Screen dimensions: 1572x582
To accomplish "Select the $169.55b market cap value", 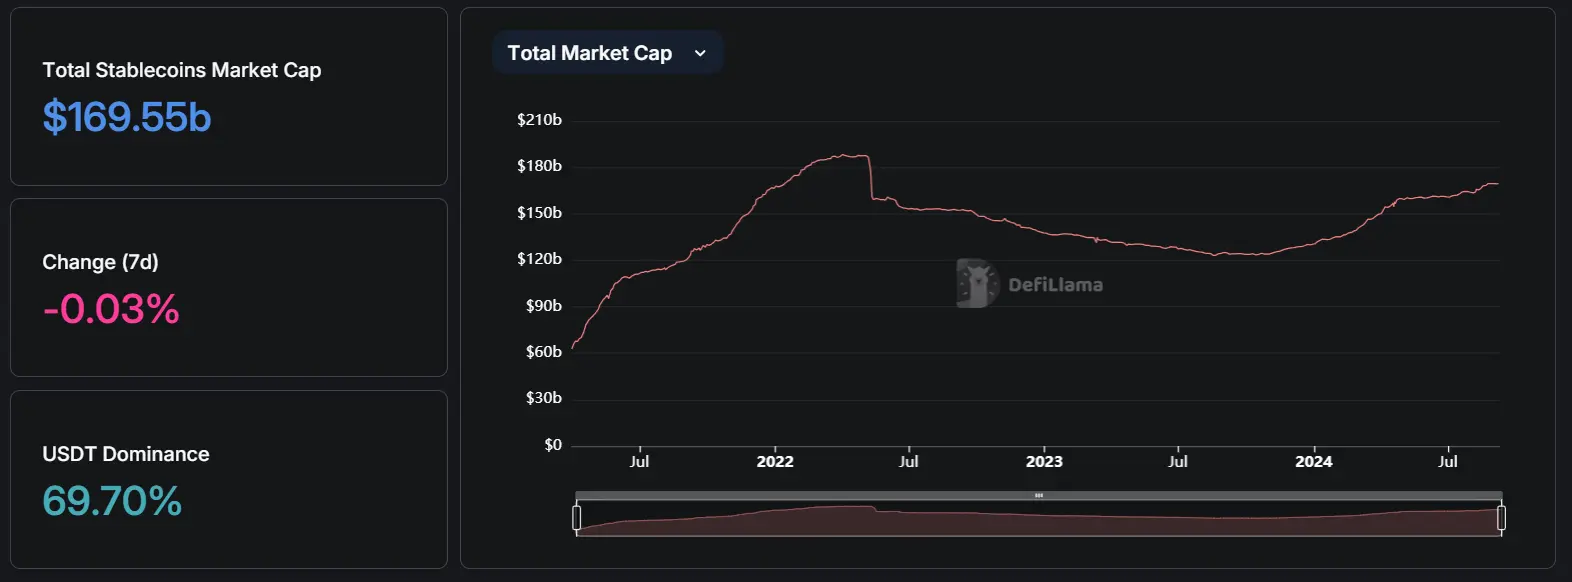I will click(127, 117).
